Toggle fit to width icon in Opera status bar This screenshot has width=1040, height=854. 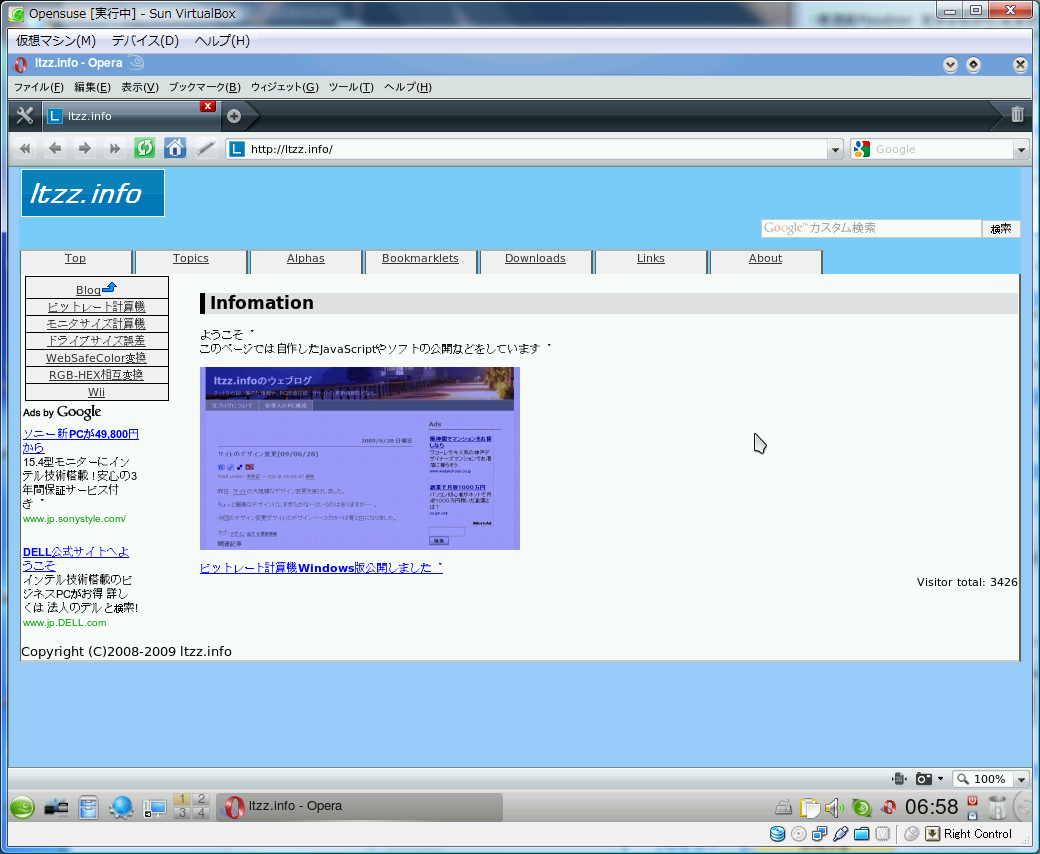click(899, 778)
